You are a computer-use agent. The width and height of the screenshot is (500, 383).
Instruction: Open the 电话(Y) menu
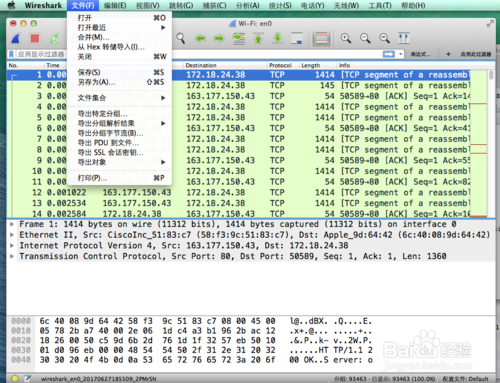[313, 6]
